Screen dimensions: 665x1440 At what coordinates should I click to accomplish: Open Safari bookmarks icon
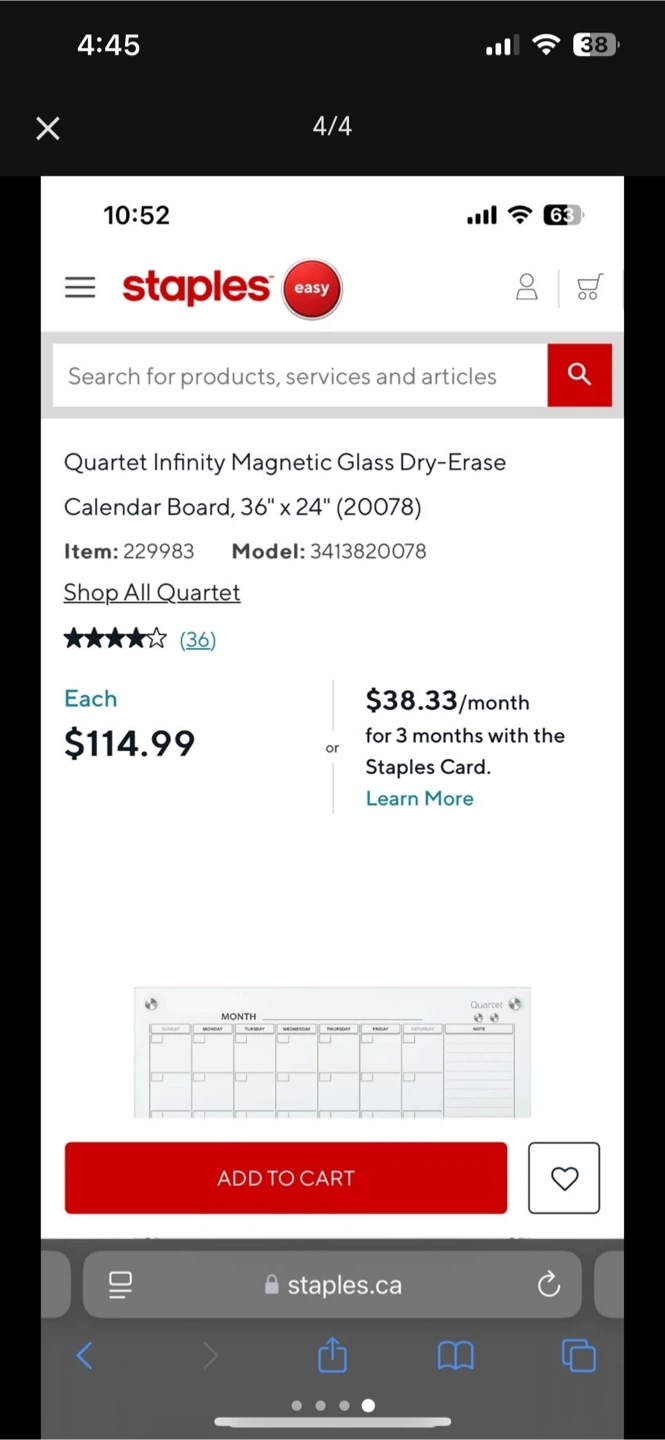(x=456, y=1355)
